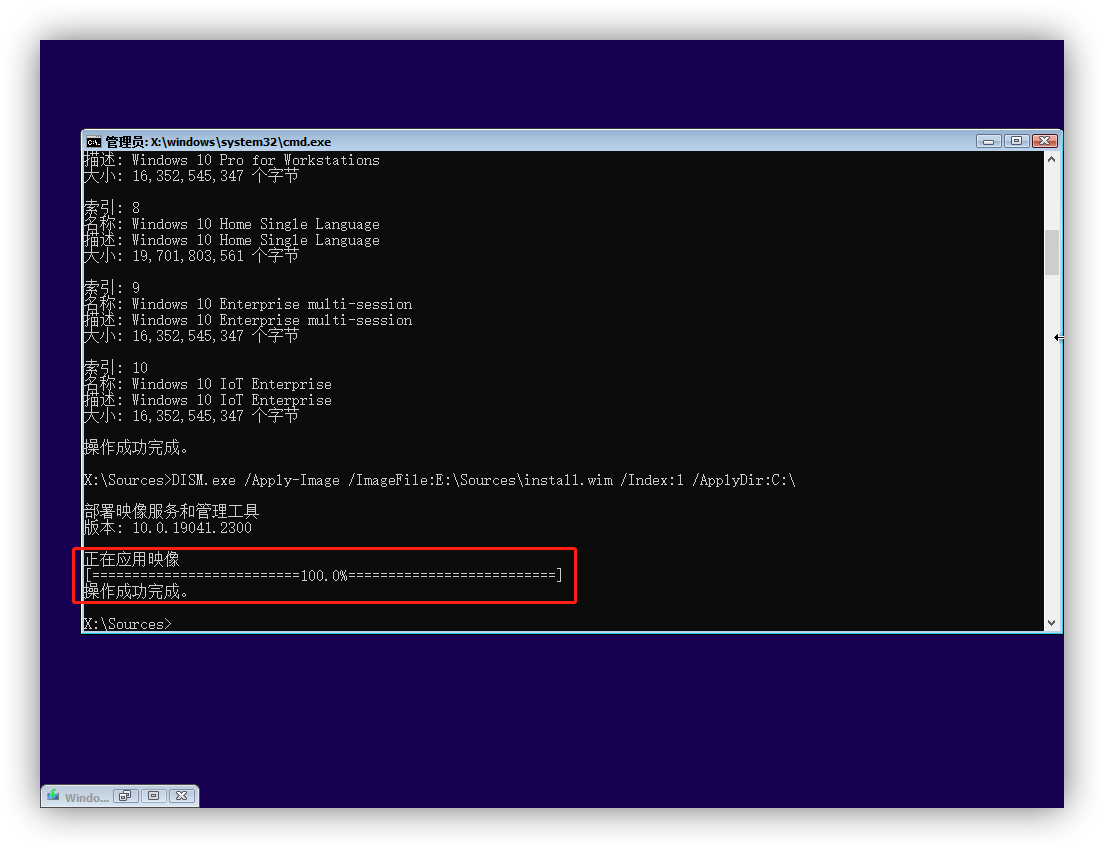Image resolution: width=1104 pixels, height=848 pixels.
Task: Click 操作成功完成。 above the DISM command
Action: (136, 448)
